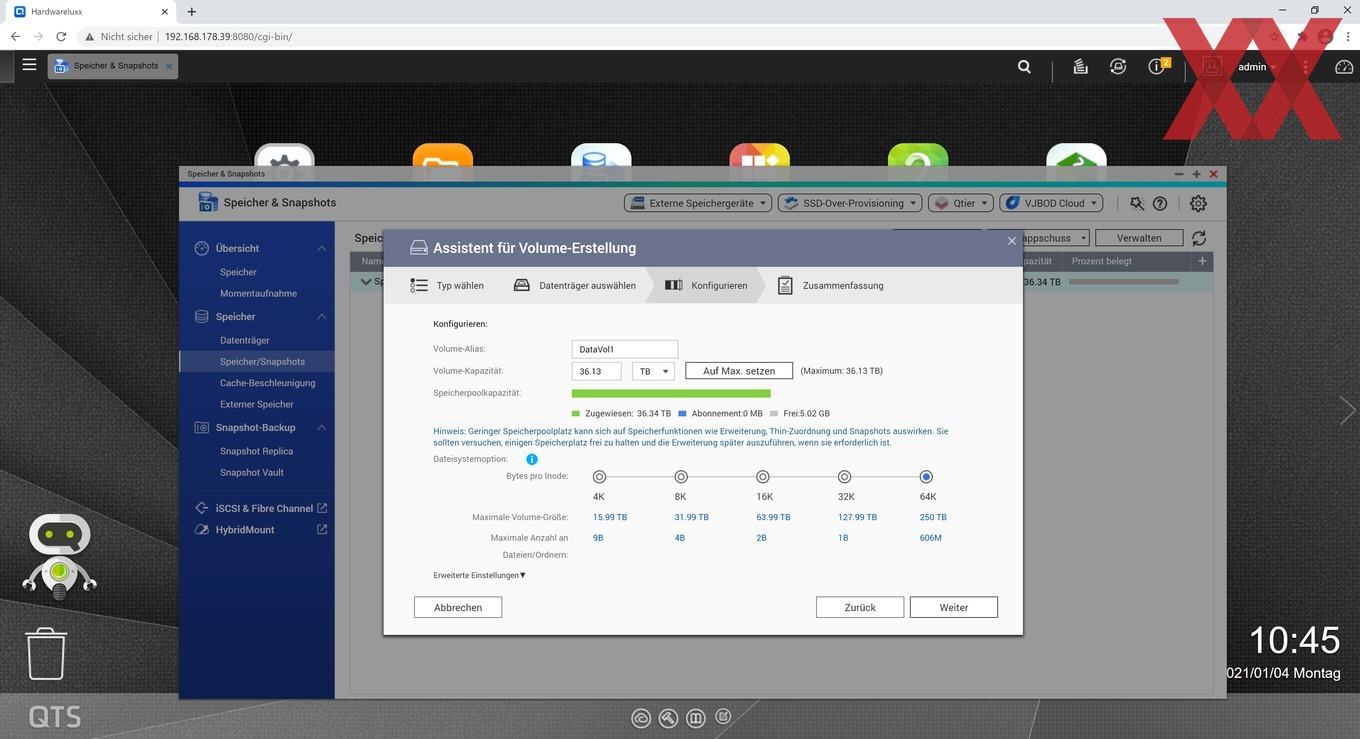The width and height of the screenshot is (1360, 739).
Task: Open the QTS main hamburger menu
Action: 29,65
